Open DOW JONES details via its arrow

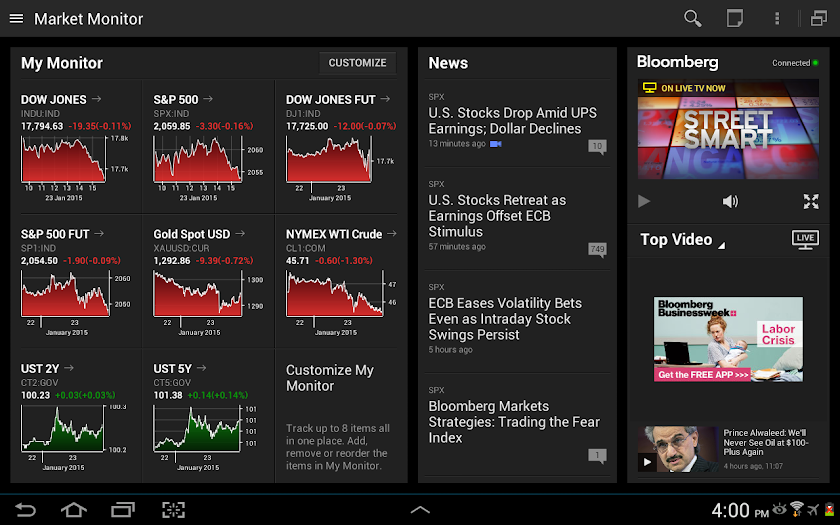tap(96, 99)
